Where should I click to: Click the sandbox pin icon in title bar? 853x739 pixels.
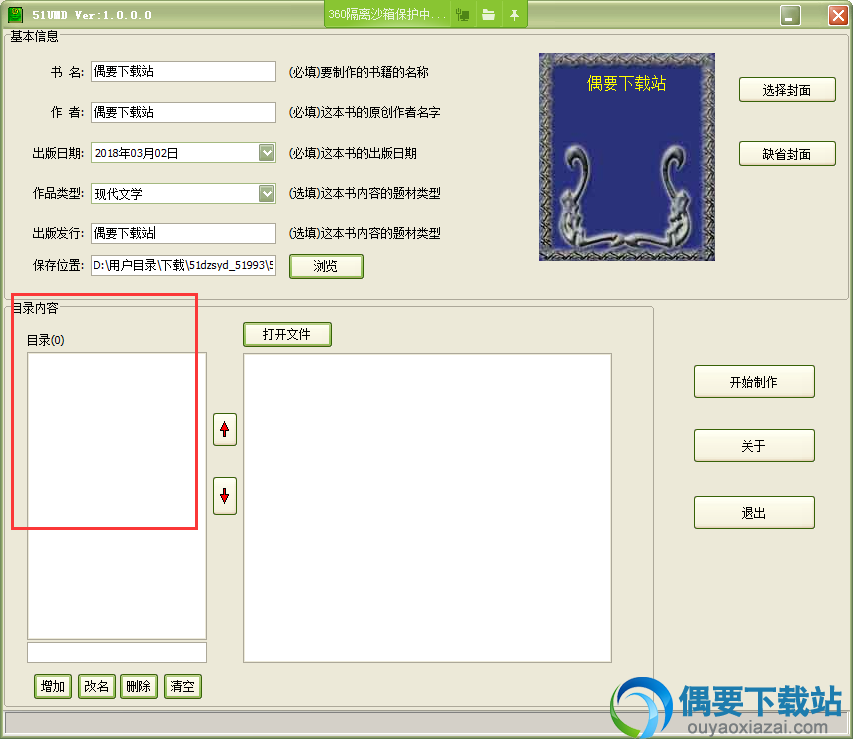(x=514, y=15)
